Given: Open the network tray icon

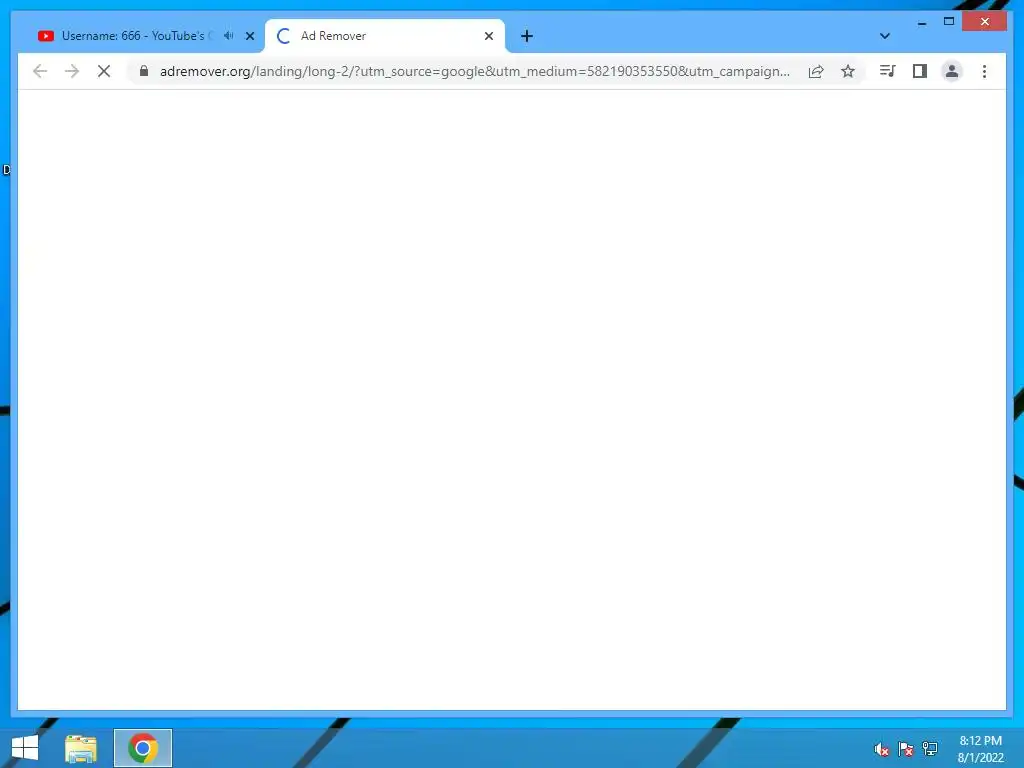Looking at the screenshot, I should pos(930,748).
